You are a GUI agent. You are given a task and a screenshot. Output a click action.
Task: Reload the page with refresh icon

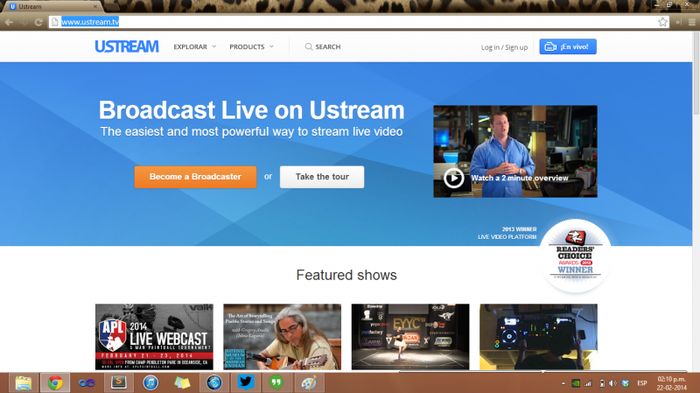click(38, 22)
